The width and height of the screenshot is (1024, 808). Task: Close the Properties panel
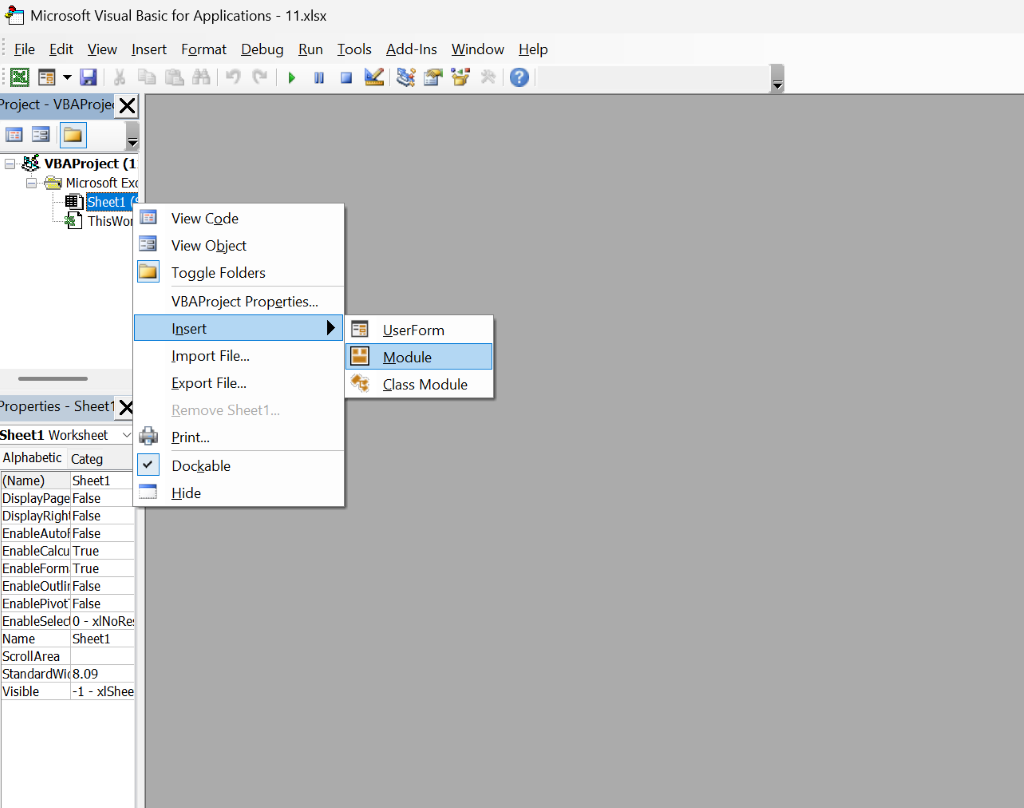(x=125, y=407)
